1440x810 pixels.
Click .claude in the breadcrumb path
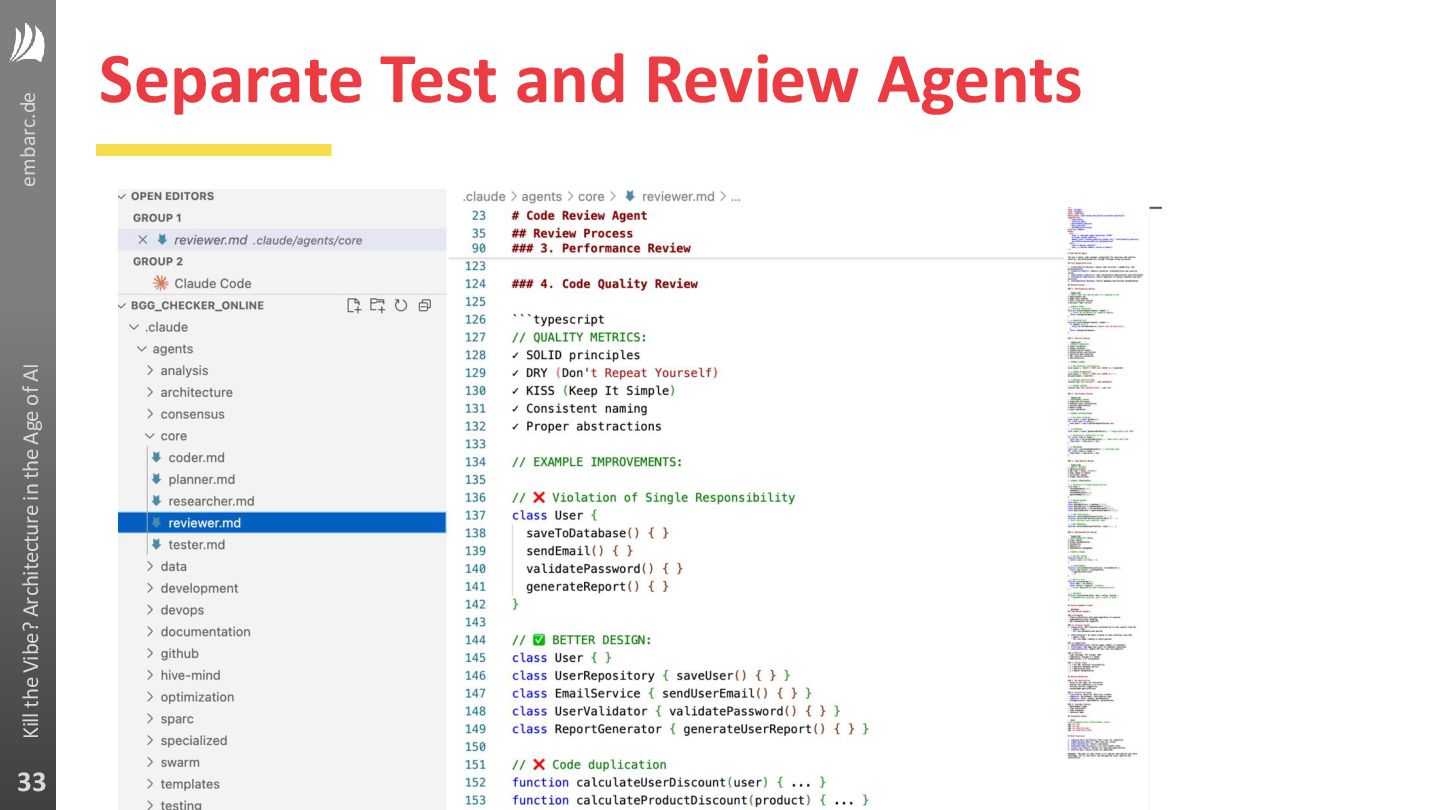[x=484, y=196]
